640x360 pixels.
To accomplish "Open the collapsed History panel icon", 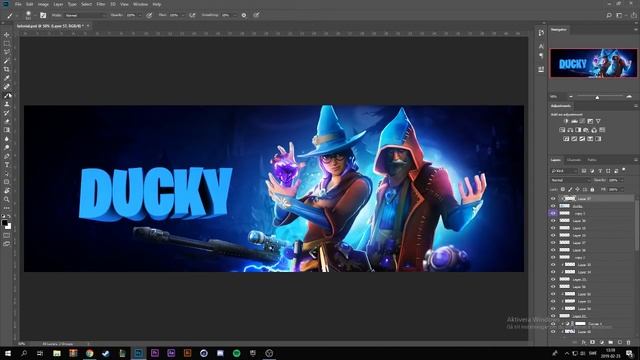I will [541, 33].
